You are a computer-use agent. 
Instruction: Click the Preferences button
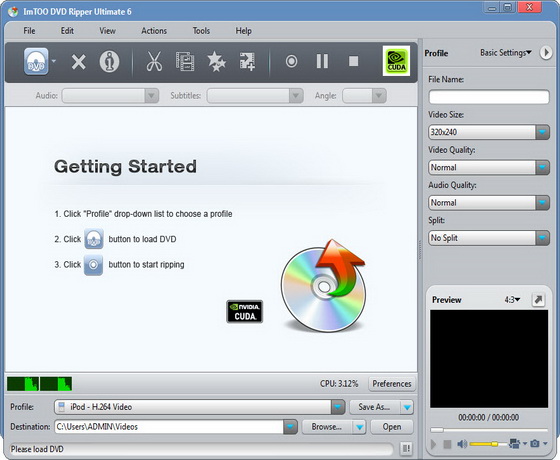pyautogui.click(x=392, y=384)
